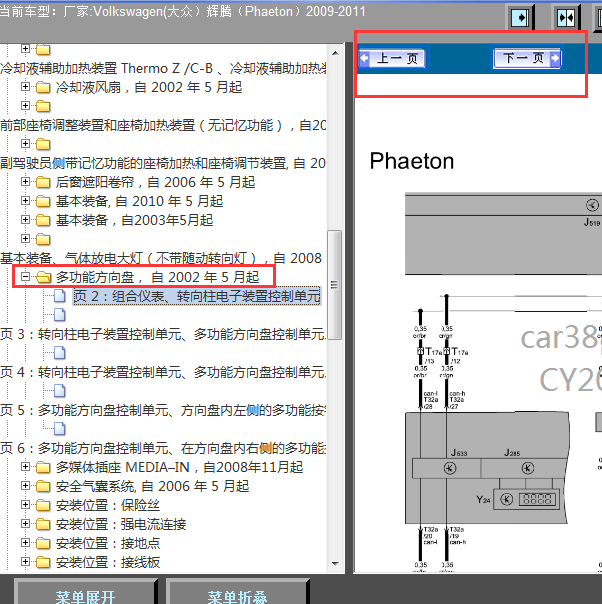Open 页 2：组合仪表、转向柱电子装置控制单元
This screenshot has width=602, height=604.
pyautogui.click(x=197, y=296)
